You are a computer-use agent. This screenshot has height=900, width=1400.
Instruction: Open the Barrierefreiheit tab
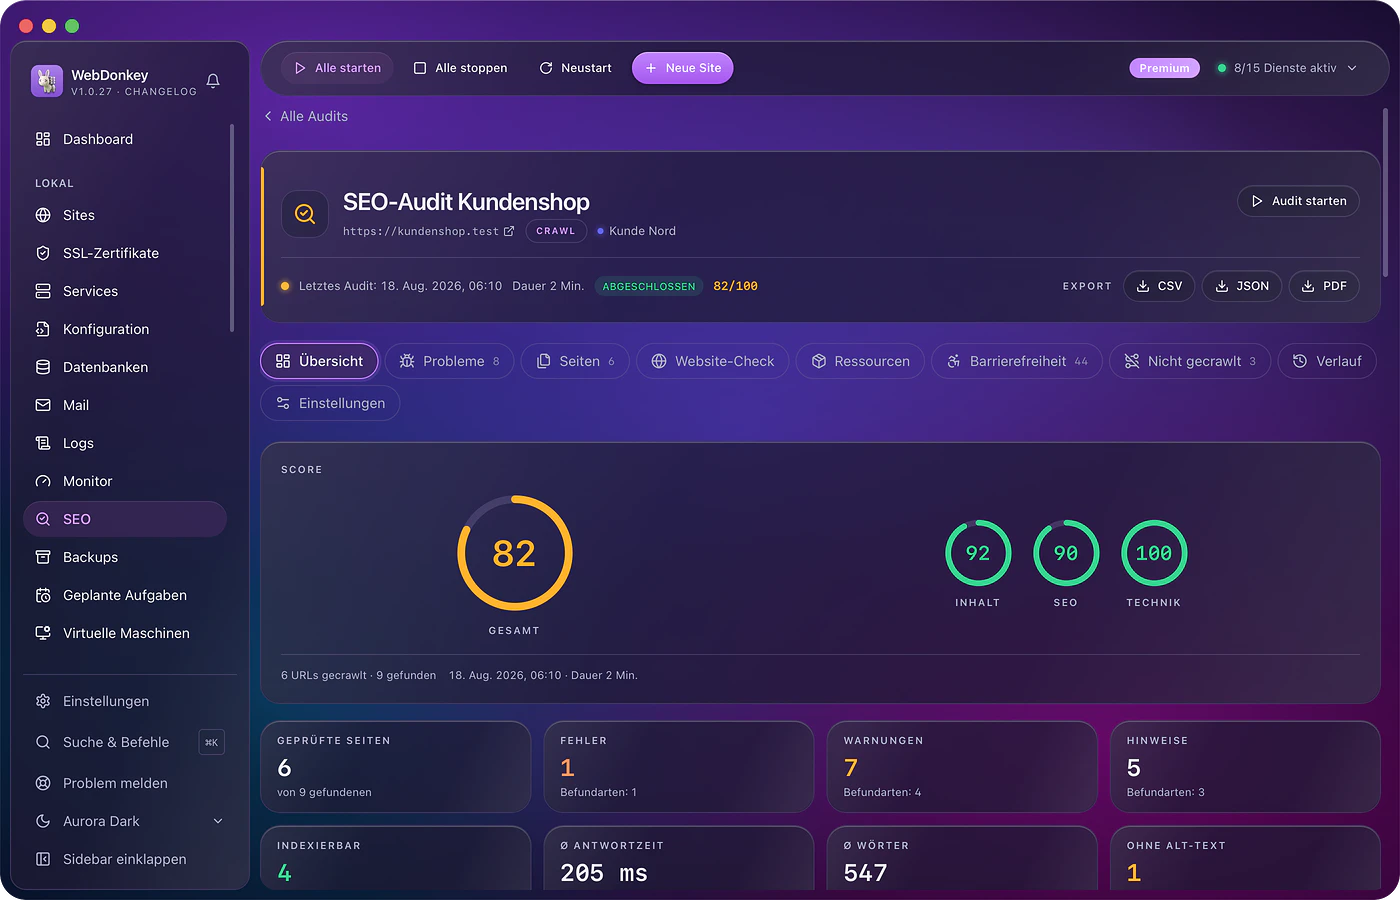(x=1017, y=361)
